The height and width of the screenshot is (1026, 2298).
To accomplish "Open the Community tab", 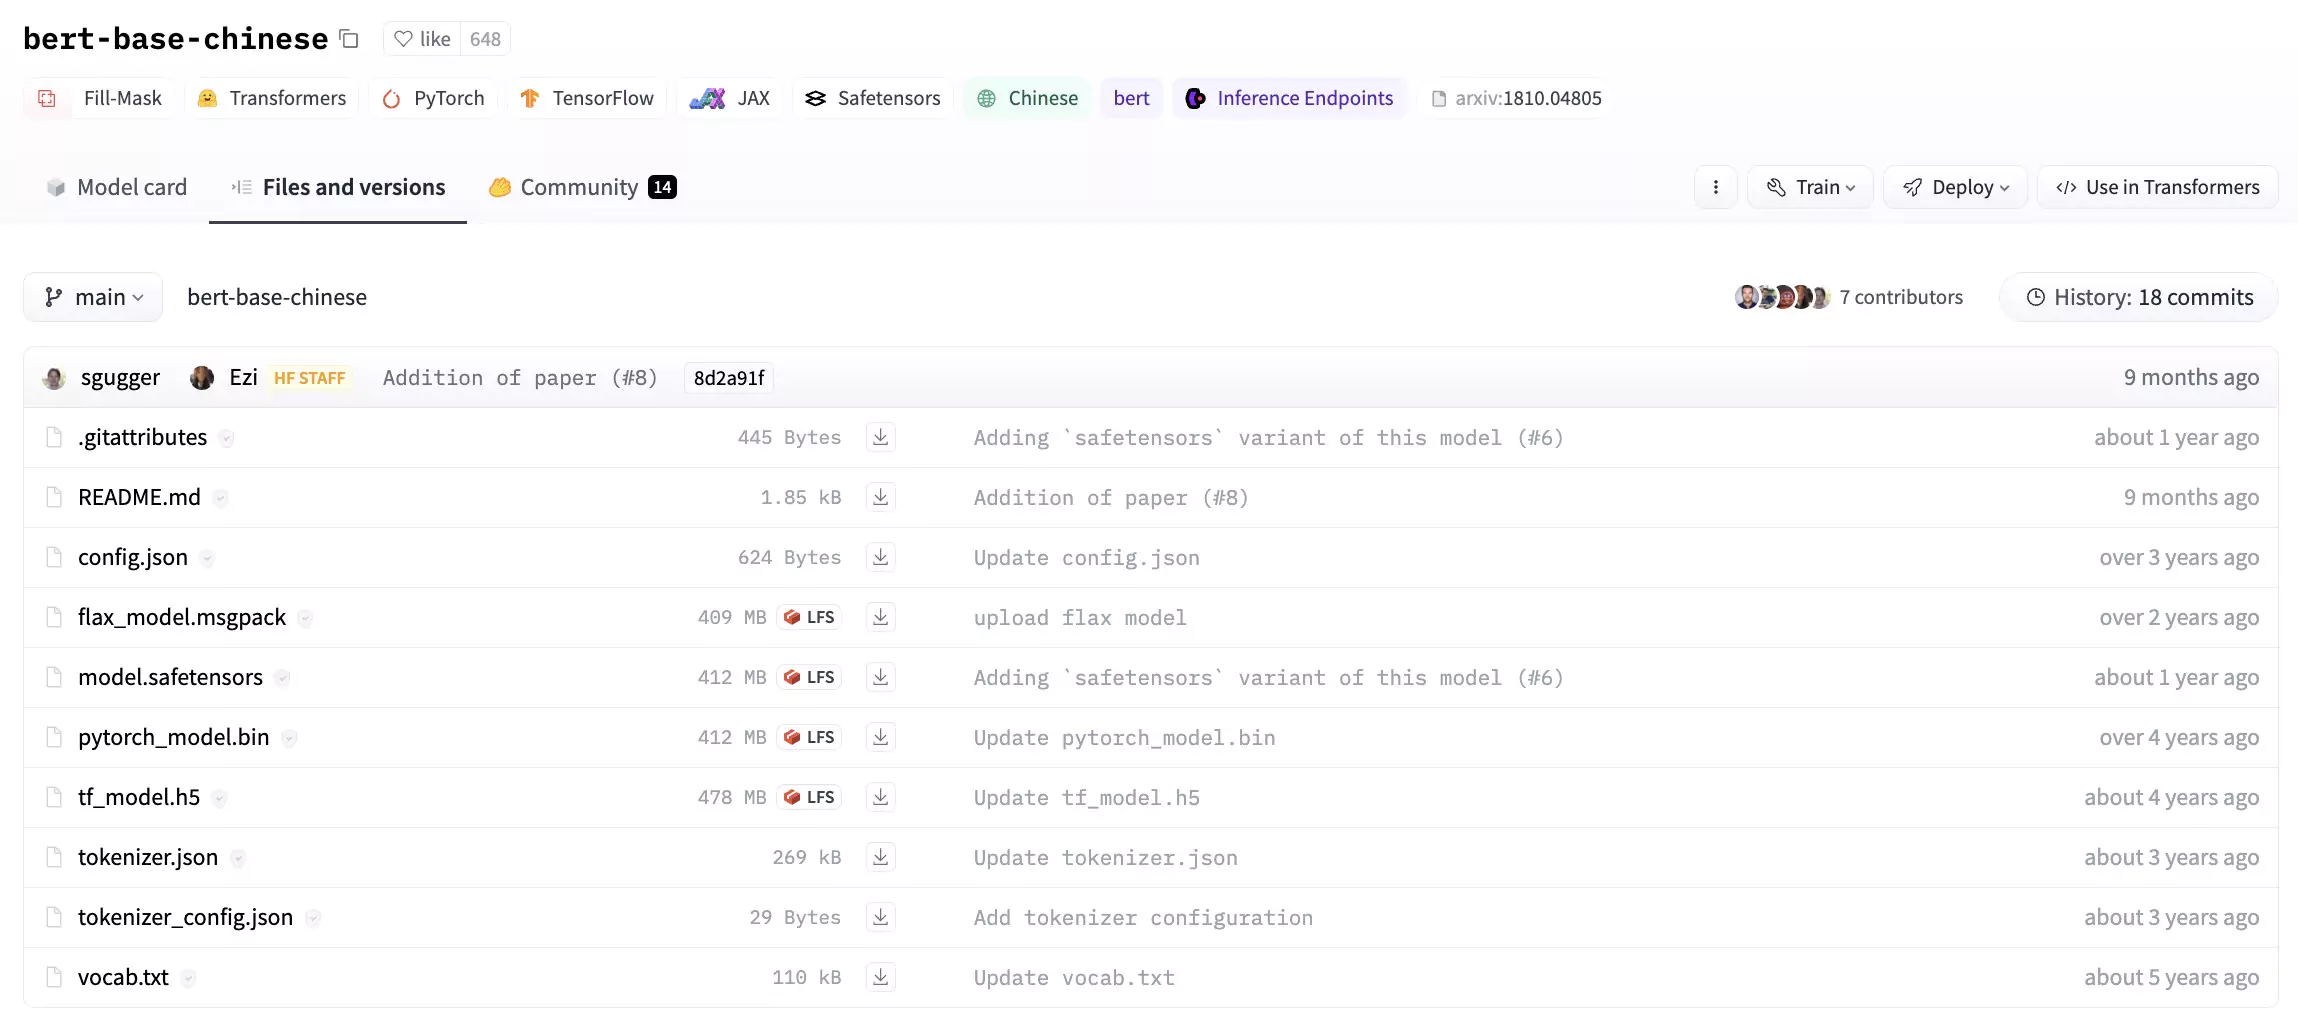I will click(x=582, y=187).
